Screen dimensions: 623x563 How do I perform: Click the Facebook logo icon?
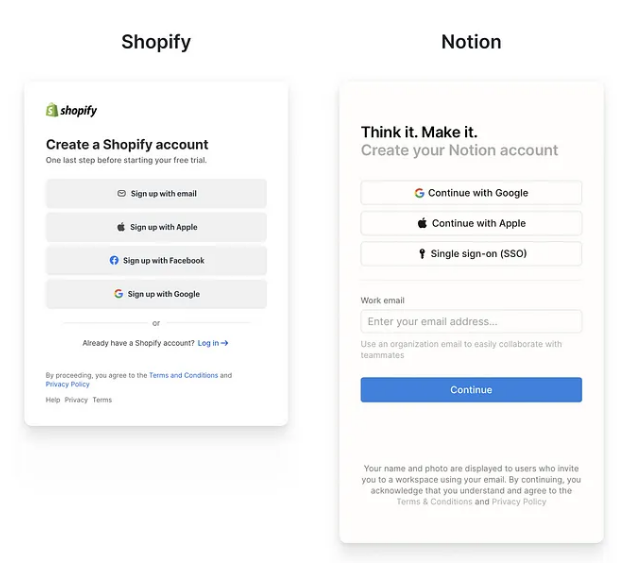click(x=114, y=260)
